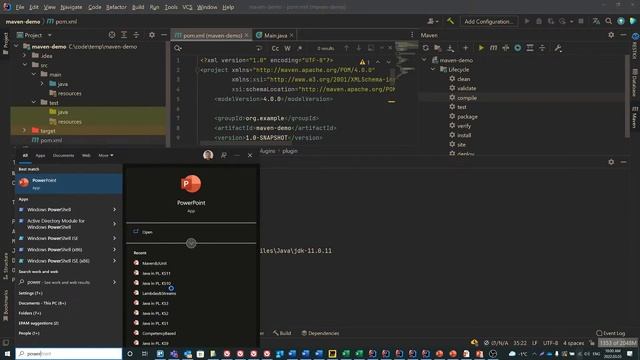Image resolution: width=640 pixels, height=360 pixels.
Task: Expand the target folder
Action: coord(24,131)
